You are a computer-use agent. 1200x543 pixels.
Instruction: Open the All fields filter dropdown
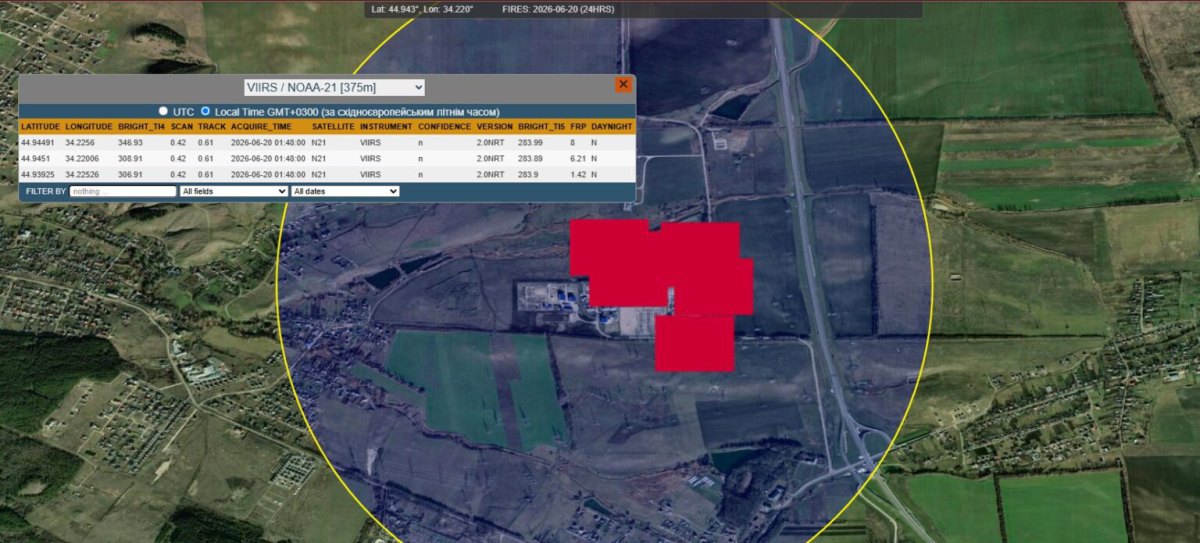(x=233, y=190)
